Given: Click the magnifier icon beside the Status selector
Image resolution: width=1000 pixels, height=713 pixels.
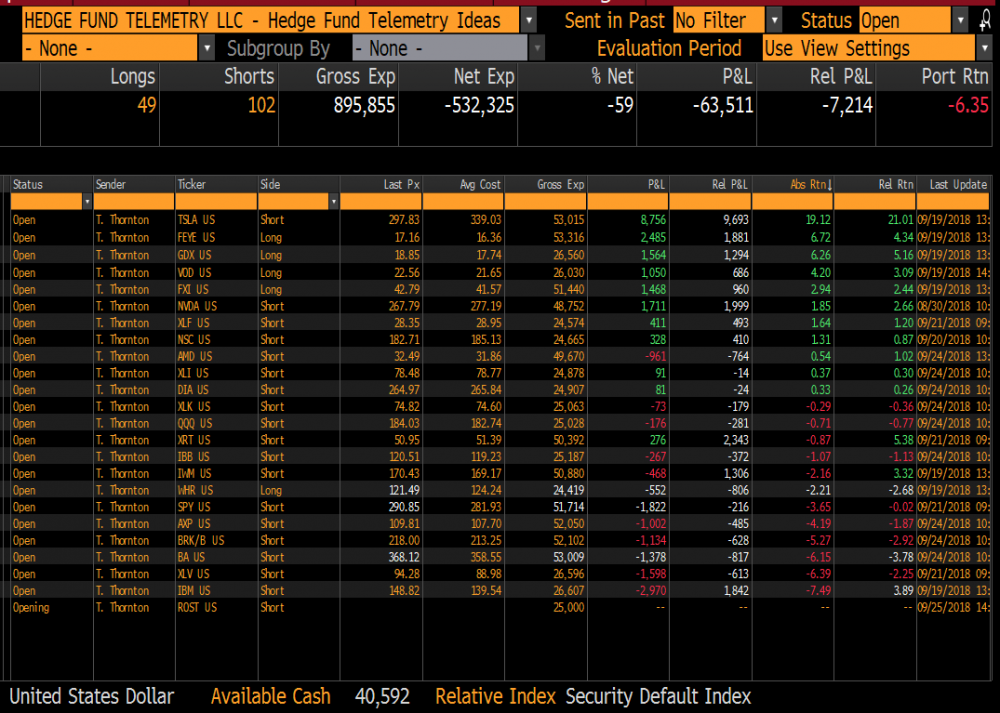Looking at the screenshot, I should click(x=987, y=20).
